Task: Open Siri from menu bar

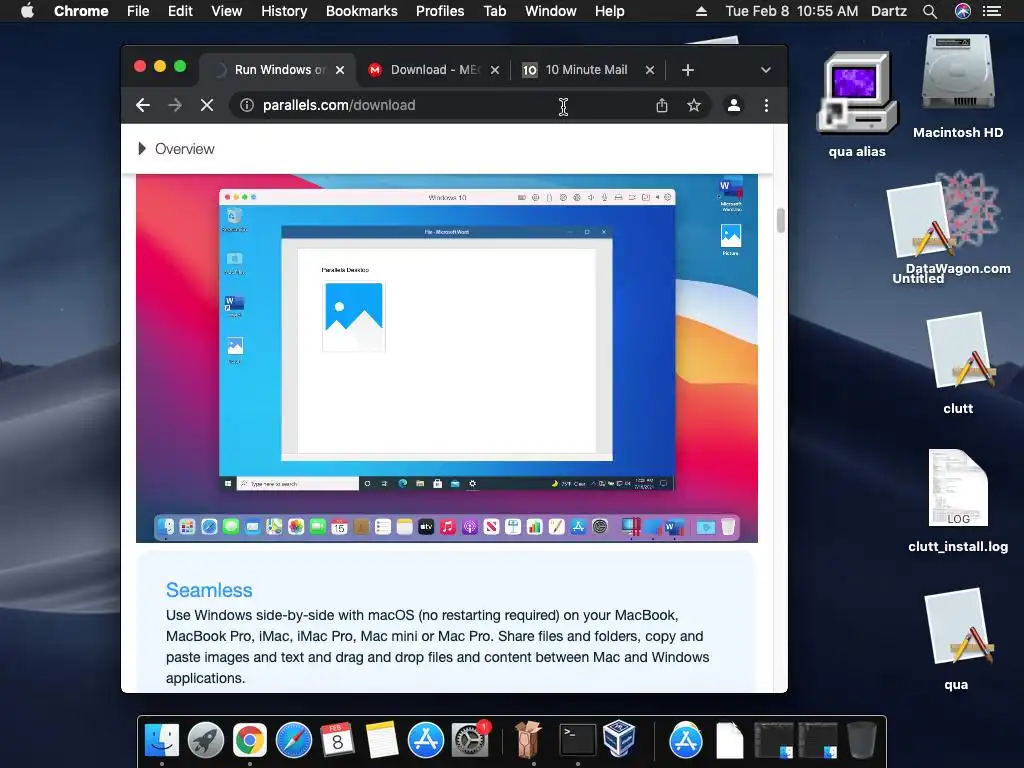Action: pos(963,11)
